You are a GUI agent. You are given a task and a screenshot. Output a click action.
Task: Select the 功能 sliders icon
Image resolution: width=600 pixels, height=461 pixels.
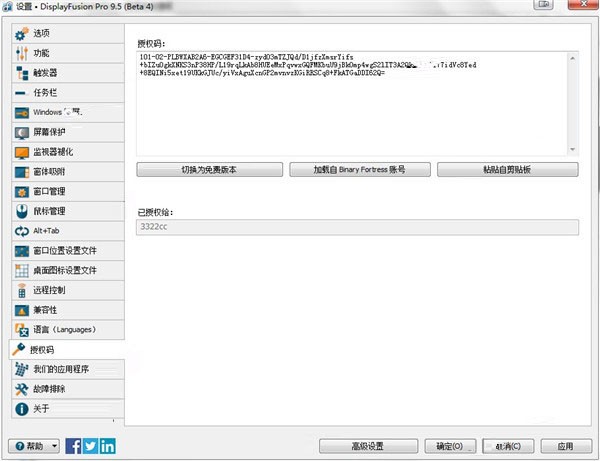click(x=21, y=53)
